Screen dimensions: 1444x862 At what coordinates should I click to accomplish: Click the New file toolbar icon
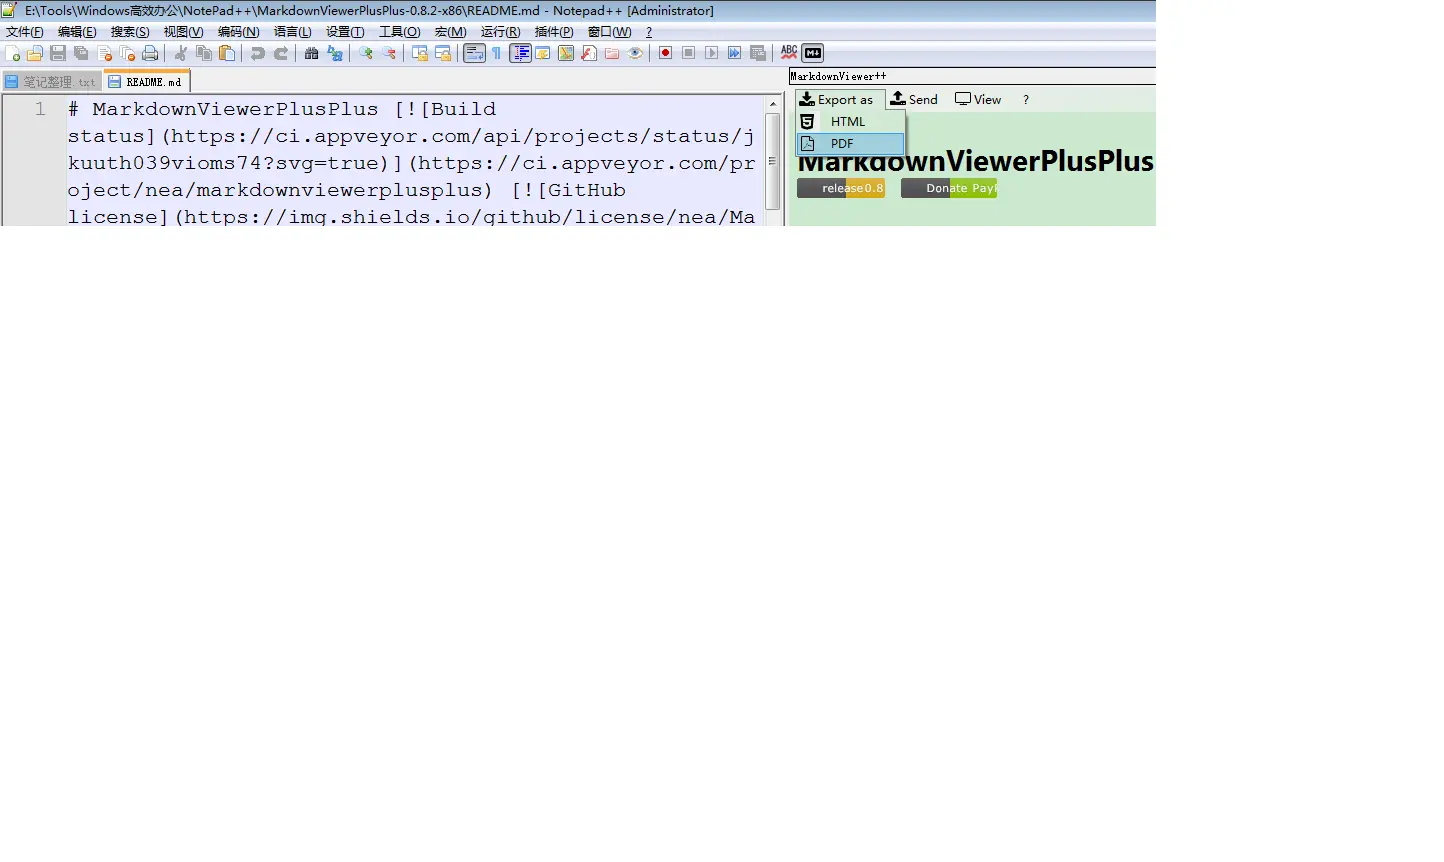12,53
